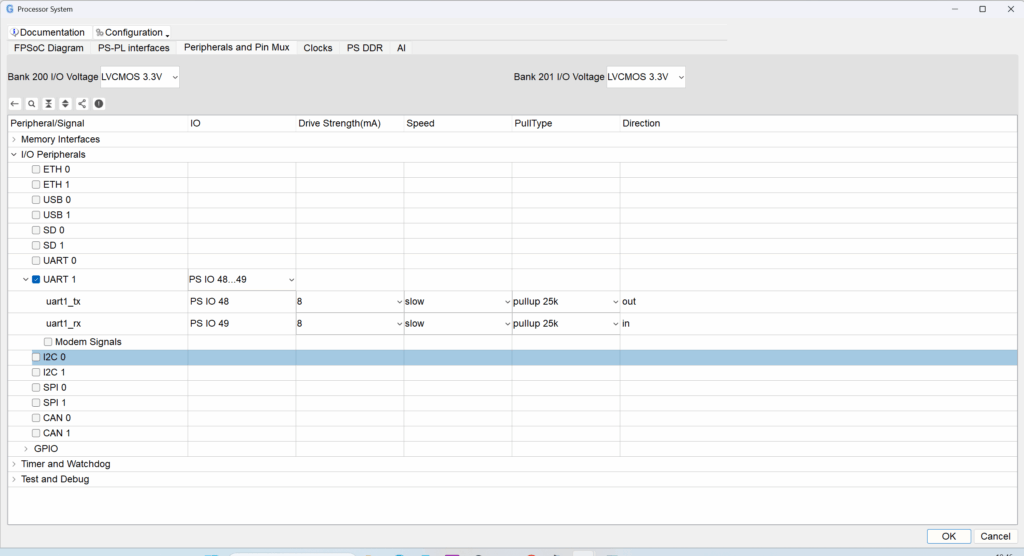
Task: Click the warning info circle icon
Action: [99, 104]
